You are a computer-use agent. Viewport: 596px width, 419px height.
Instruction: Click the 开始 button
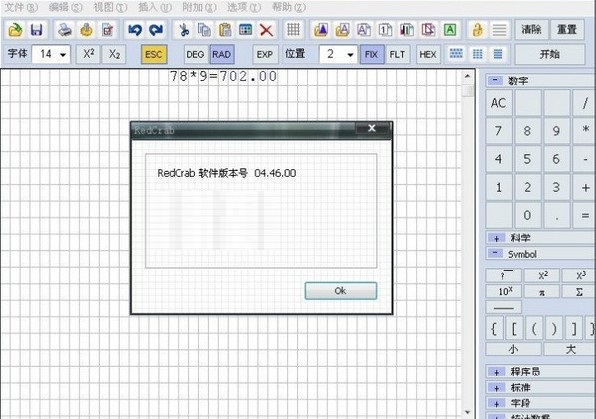[550, 54]
